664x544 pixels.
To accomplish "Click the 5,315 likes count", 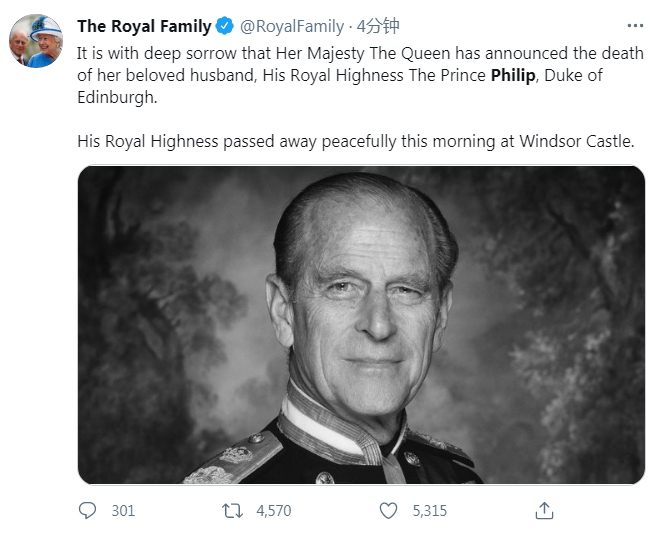I will tap(430, 511).
